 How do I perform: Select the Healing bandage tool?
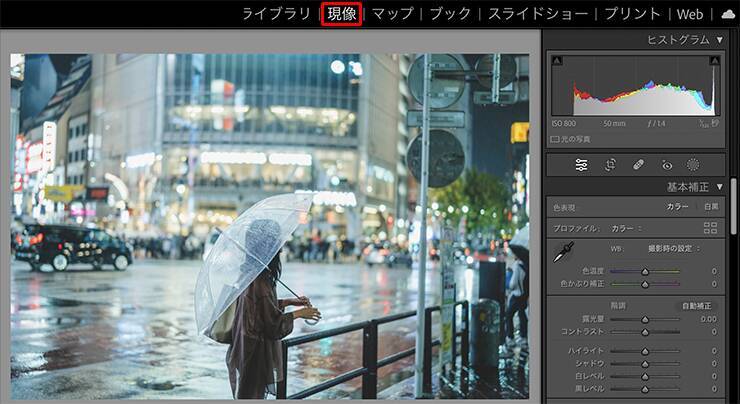click(x=638, y=165)
